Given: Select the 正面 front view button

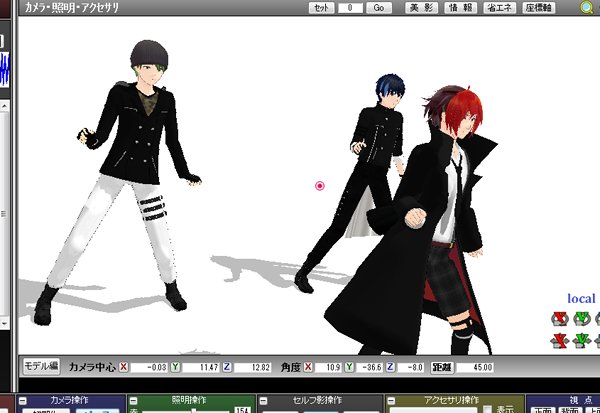Looking at the screenshot, I should click(x=543, y=410).
